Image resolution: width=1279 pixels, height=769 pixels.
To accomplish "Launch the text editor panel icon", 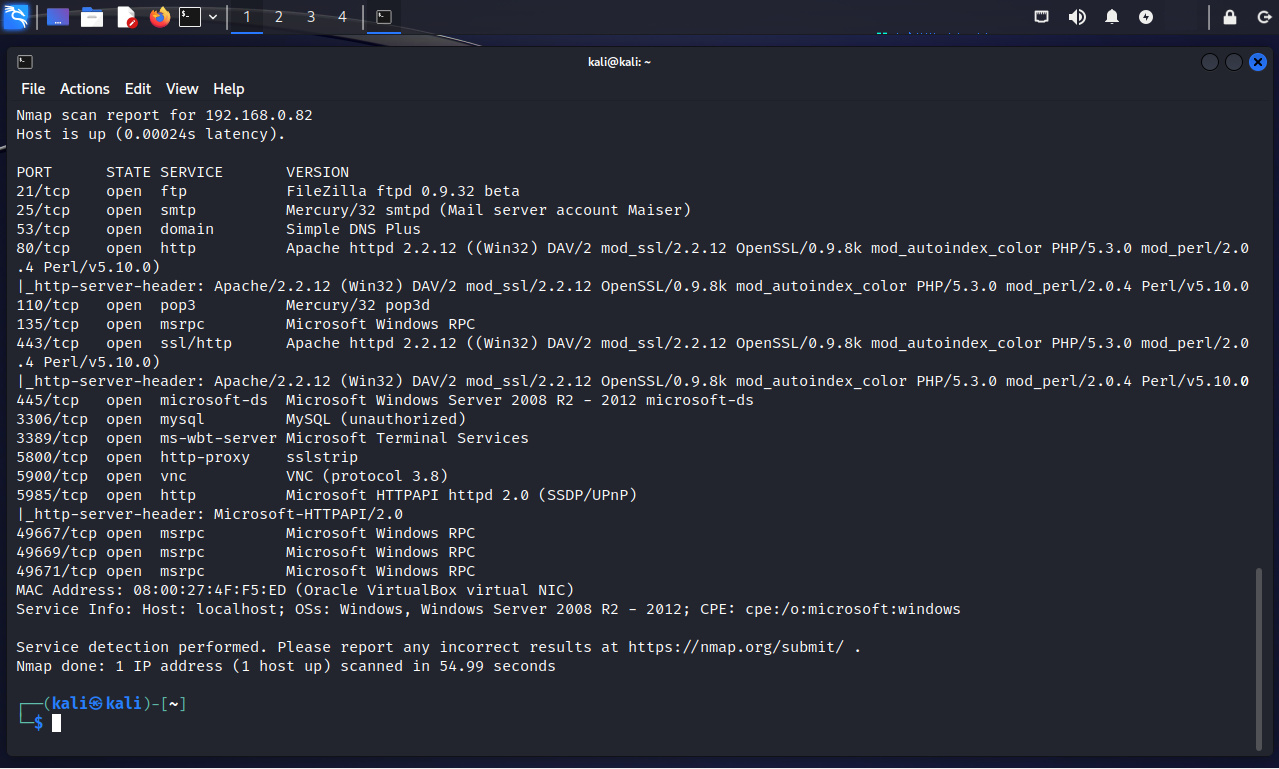I will (126, 17).
